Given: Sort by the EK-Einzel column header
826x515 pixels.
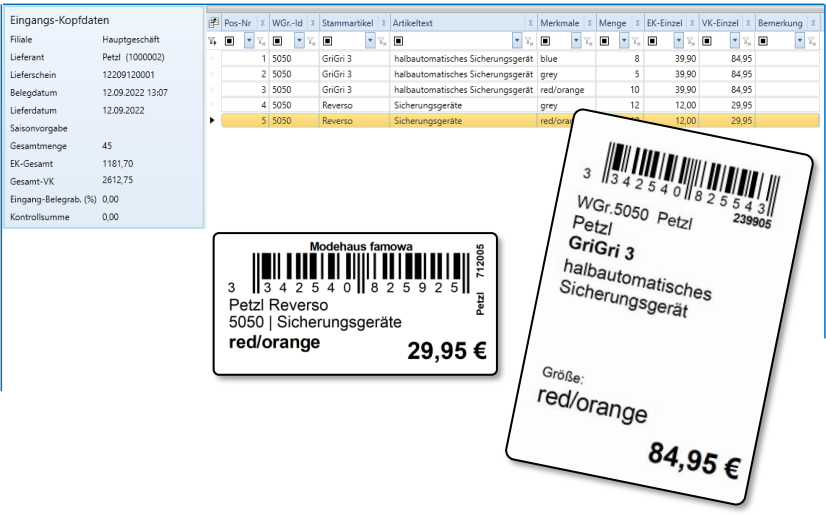Looking at the screenshot, I should tap(665, 23).
